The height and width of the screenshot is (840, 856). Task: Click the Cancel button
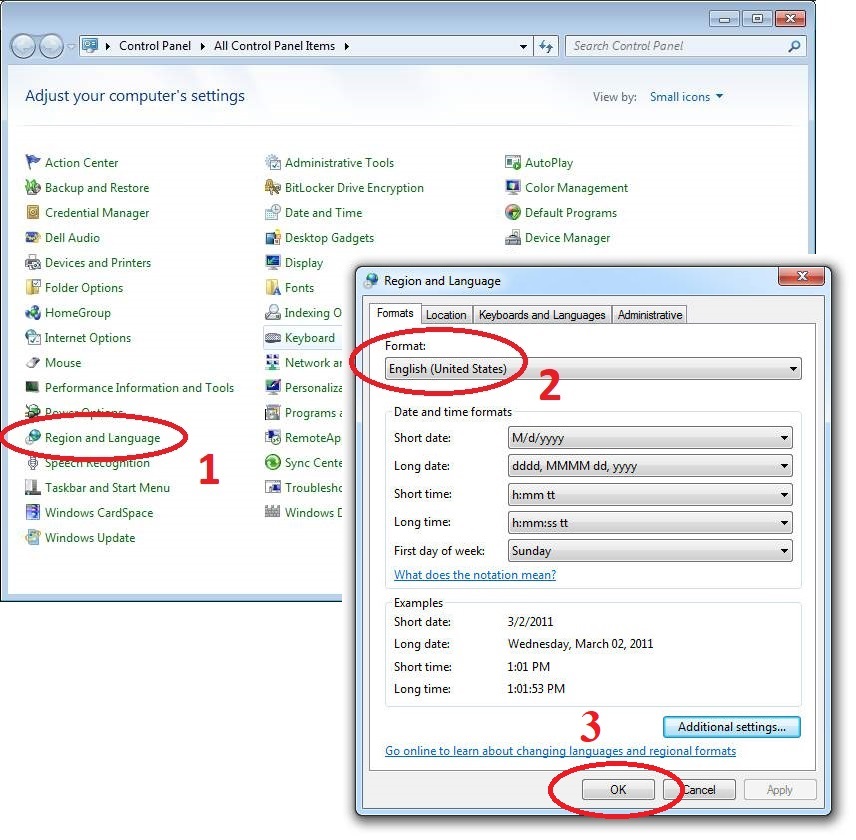coord(699,790)
